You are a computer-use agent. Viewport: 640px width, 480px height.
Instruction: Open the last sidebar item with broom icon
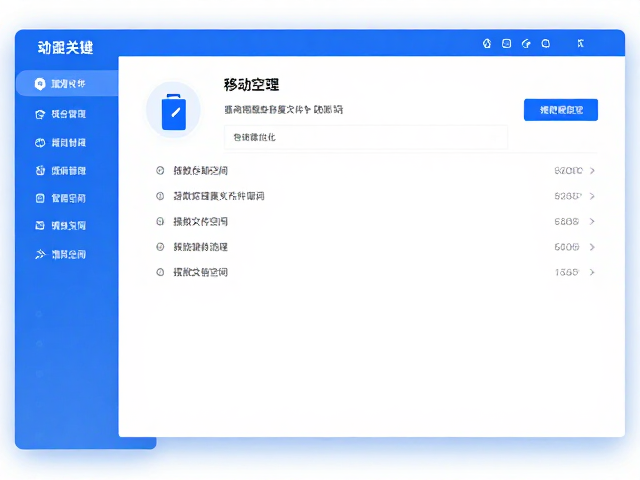[x=60, y=255]
